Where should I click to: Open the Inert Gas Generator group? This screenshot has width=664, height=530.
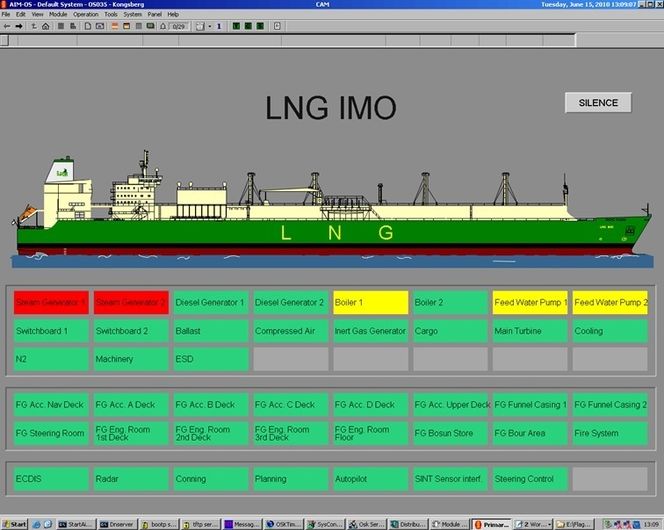370,331
